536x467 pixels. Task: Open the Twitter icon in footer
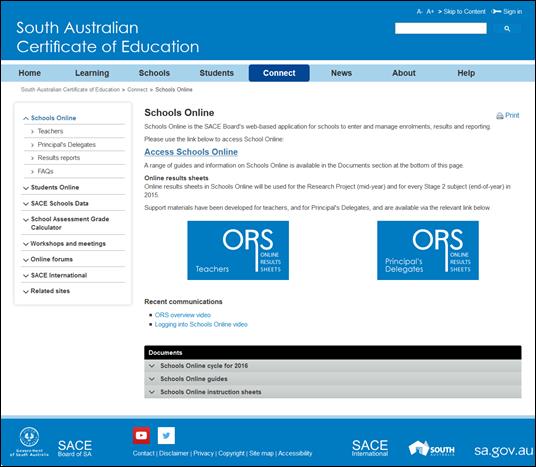pos(166,436)
